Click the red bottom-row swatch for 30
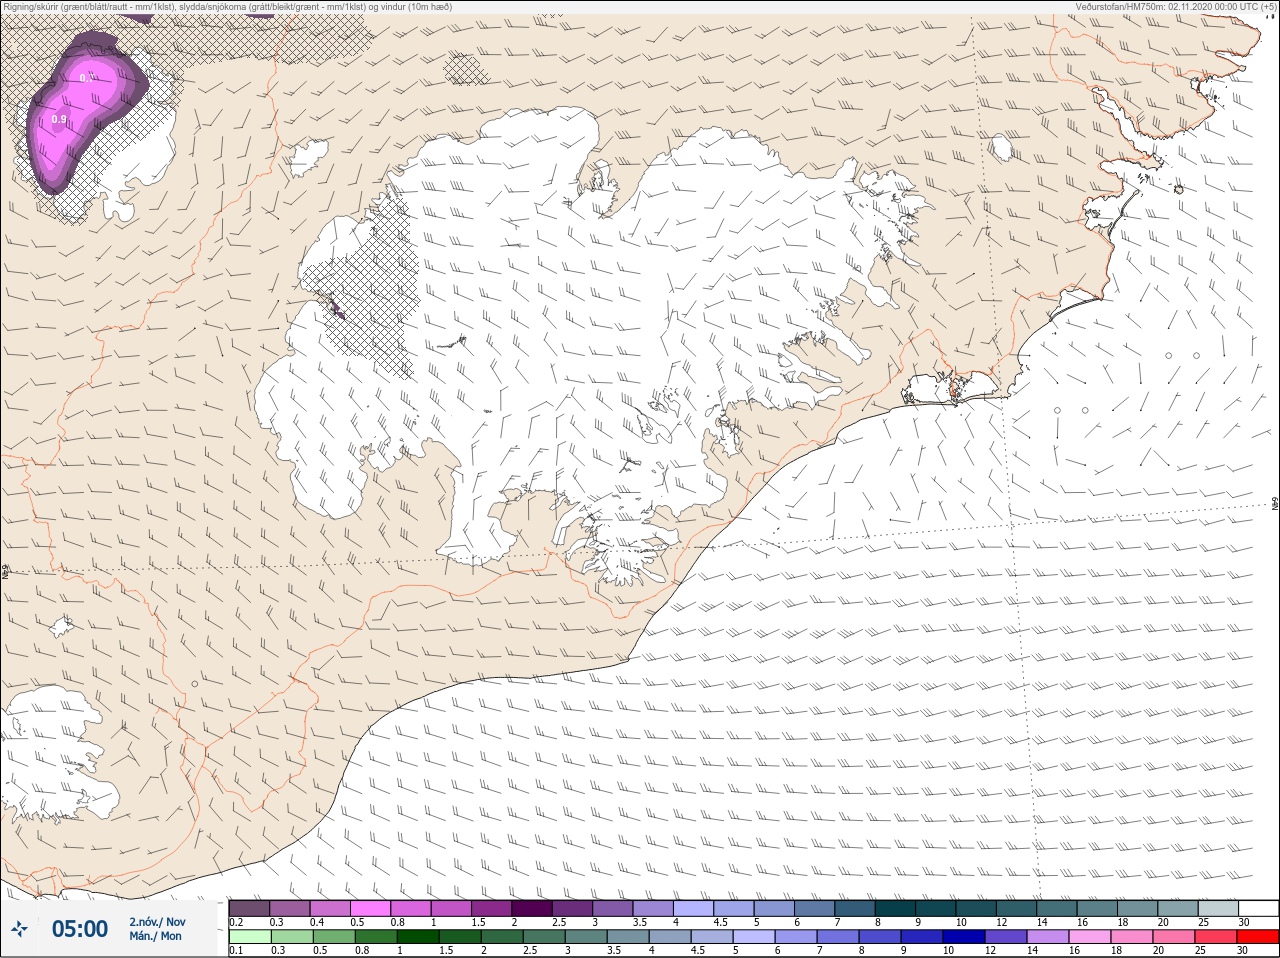 coord(1259,937)
